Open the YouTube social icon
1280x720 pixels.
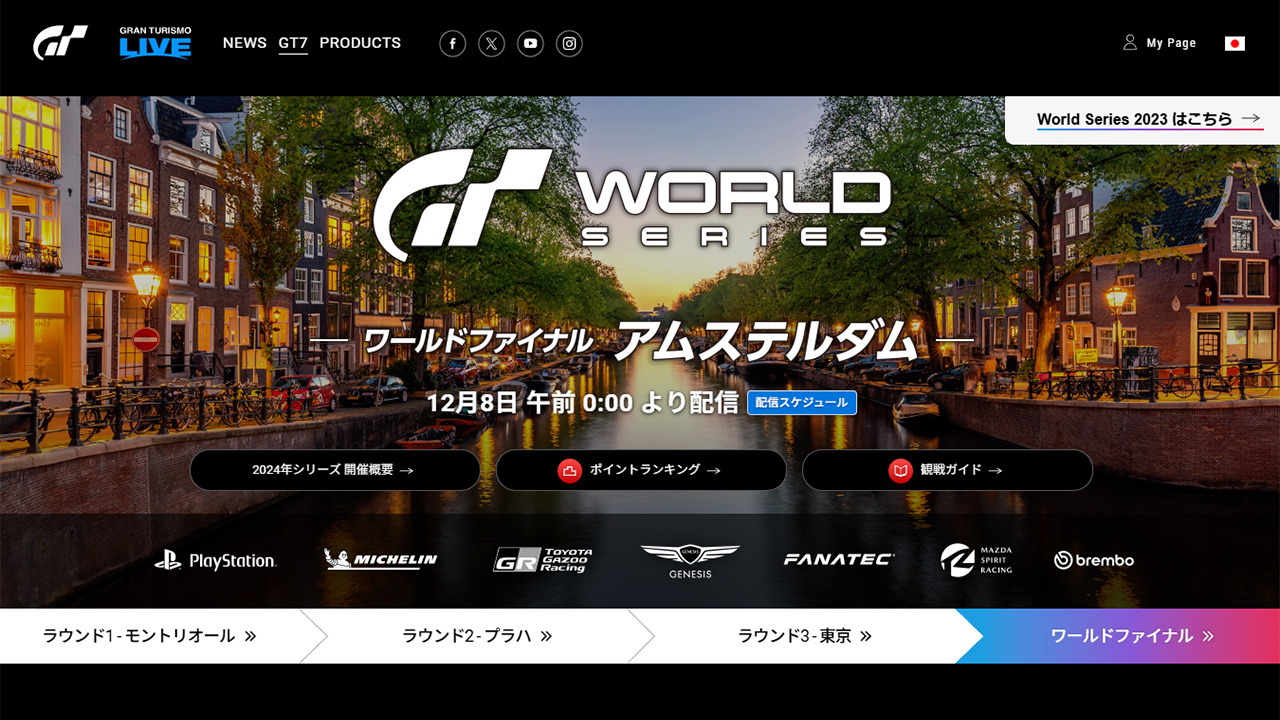tap(531, 43)
